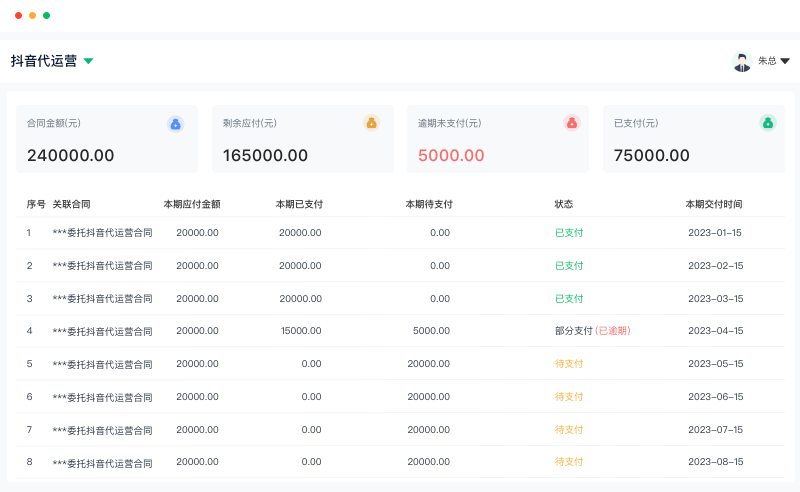Open the contract link in row 6

click(103, 397)
